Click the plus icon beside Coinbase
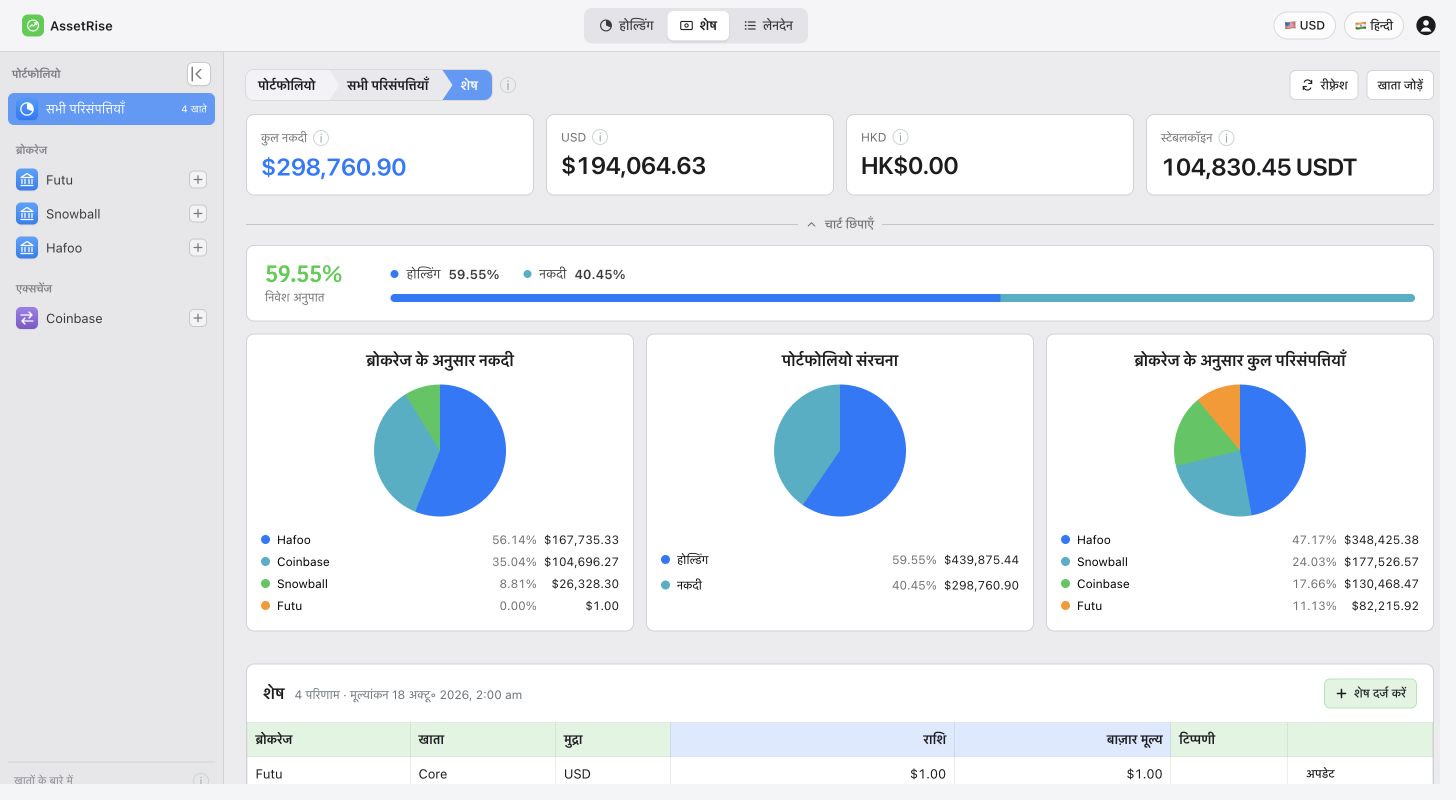Image resolution: width=1456 pixels, height=800 pixels. click(198, 318)
